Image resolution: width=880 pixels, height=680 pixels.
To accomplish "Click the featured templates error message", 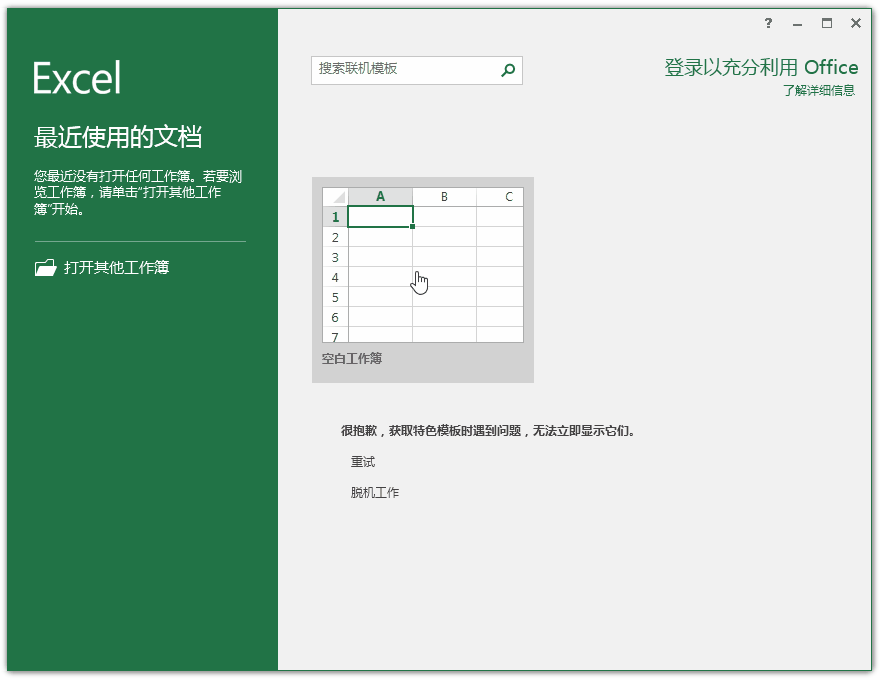I will click(489, 429).
